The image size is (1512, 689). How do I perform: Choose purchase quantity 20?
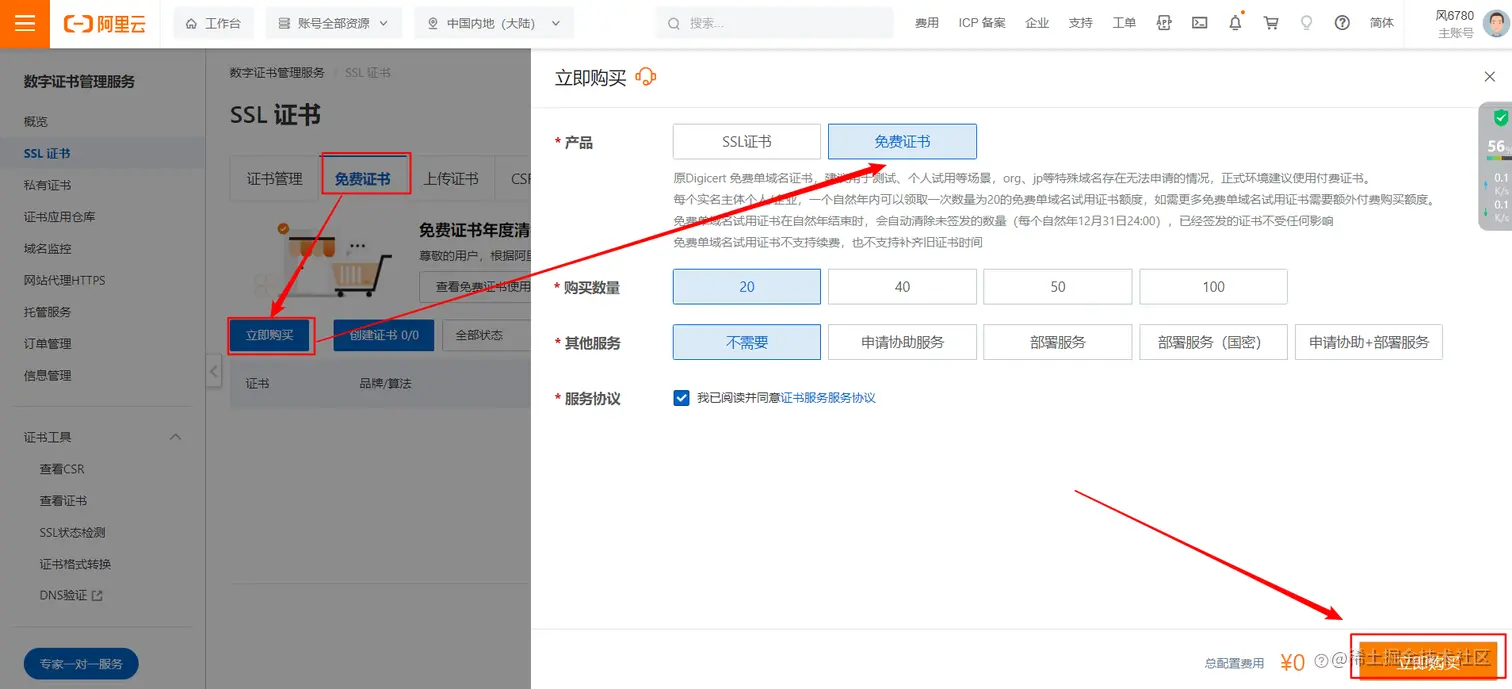pos(747,287)
